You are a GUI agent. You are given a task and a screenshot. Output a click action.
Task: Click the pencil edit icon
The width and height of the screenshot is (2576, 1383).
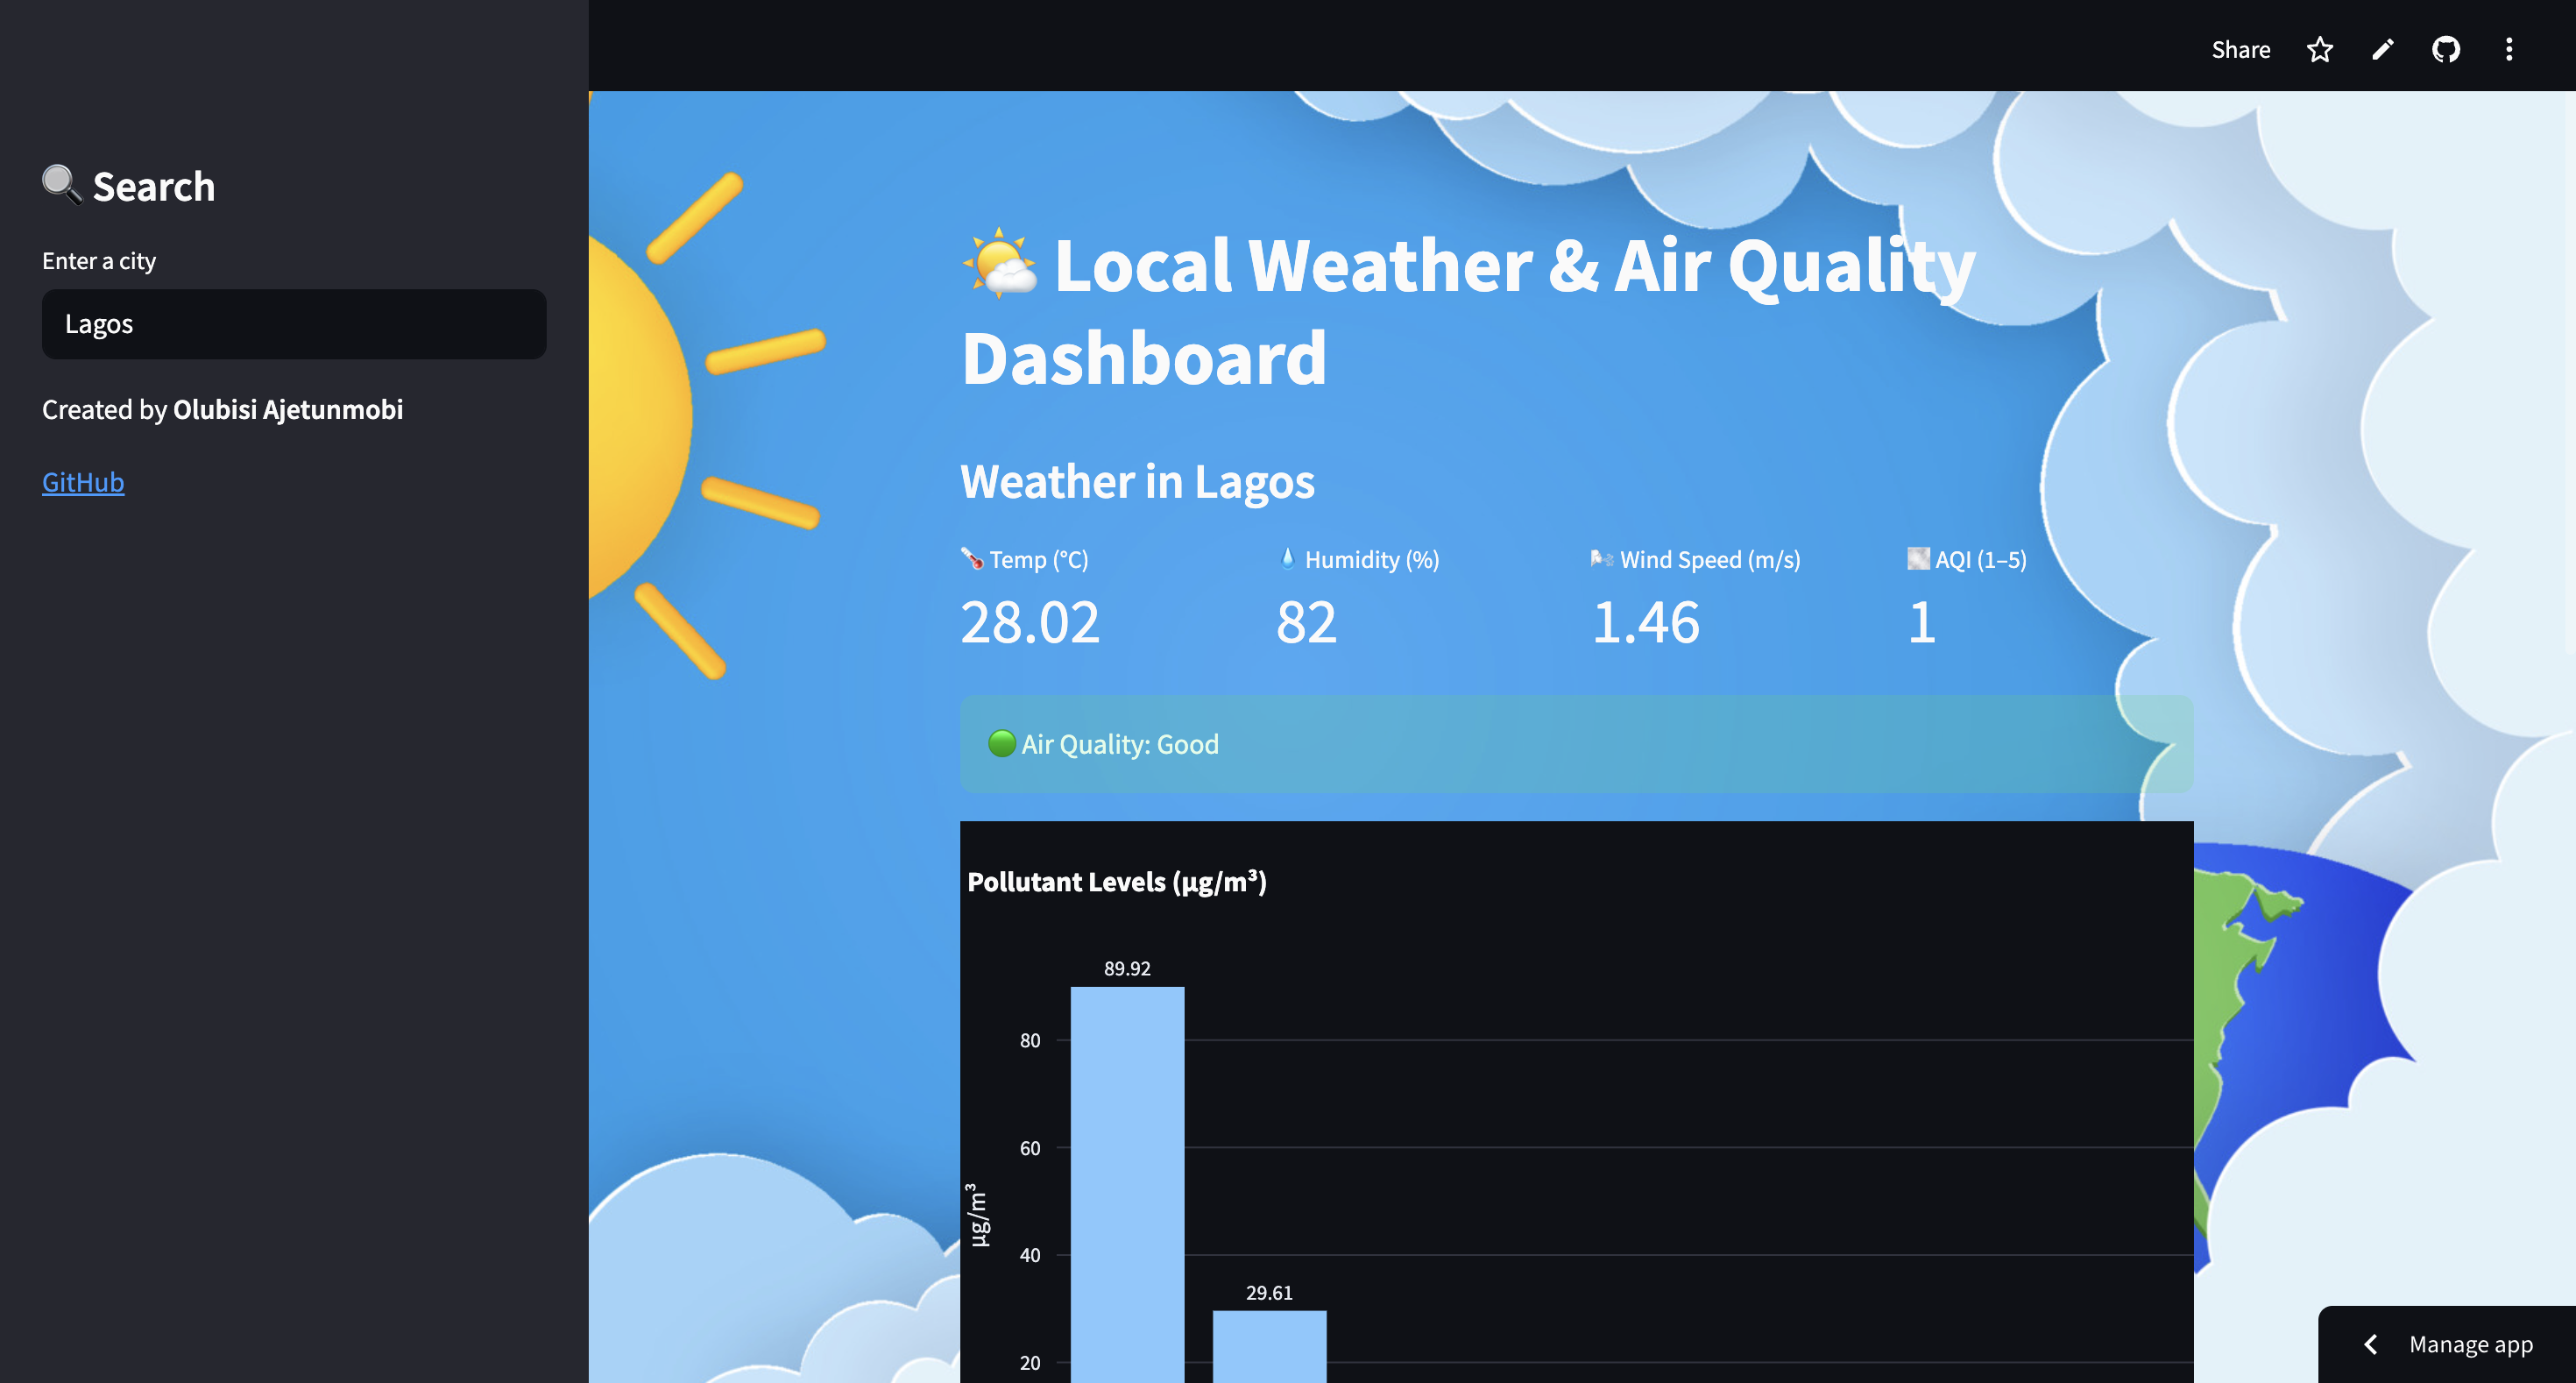click(2383, 50)
